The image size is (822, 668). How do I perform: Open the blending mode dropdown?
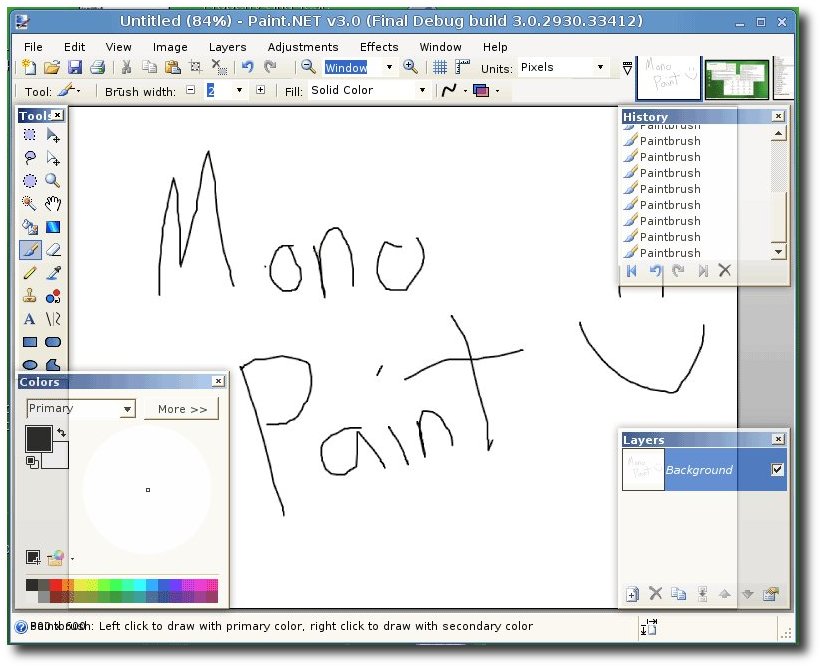point(486,91)
